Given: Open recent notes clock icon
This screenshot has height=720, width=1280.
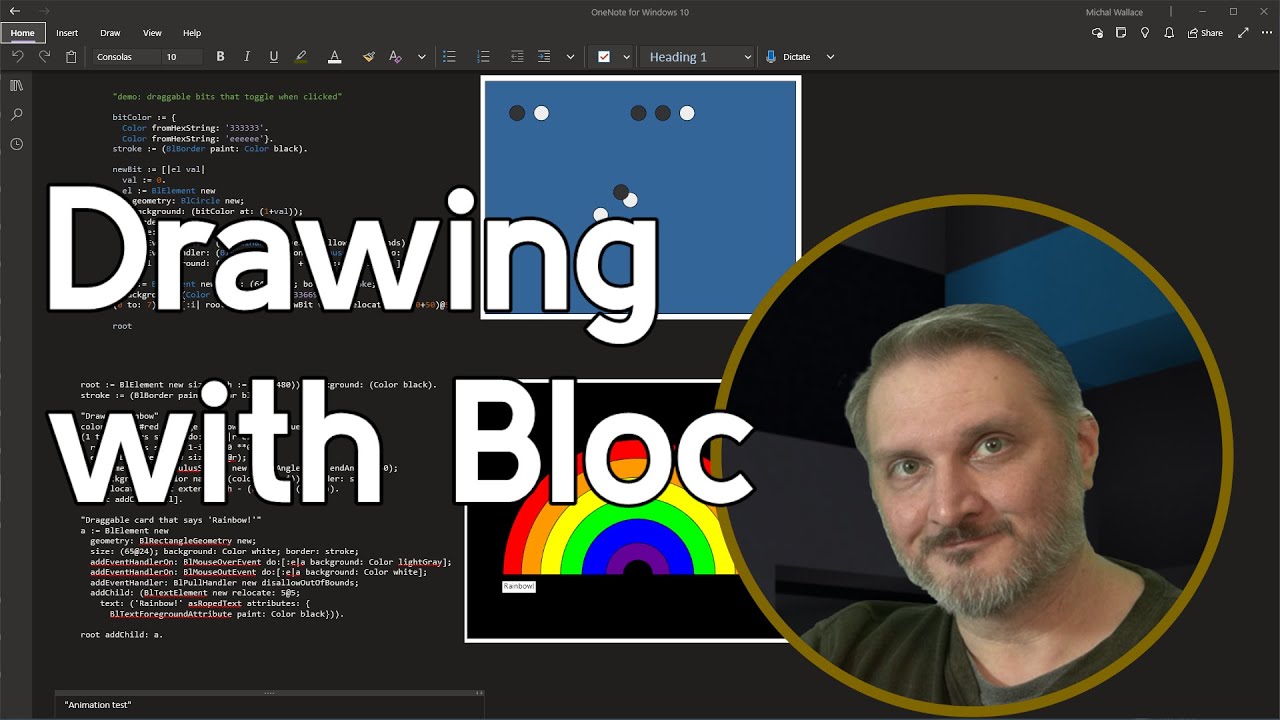Looking at the screenshot, I should [x=16, y=144].
